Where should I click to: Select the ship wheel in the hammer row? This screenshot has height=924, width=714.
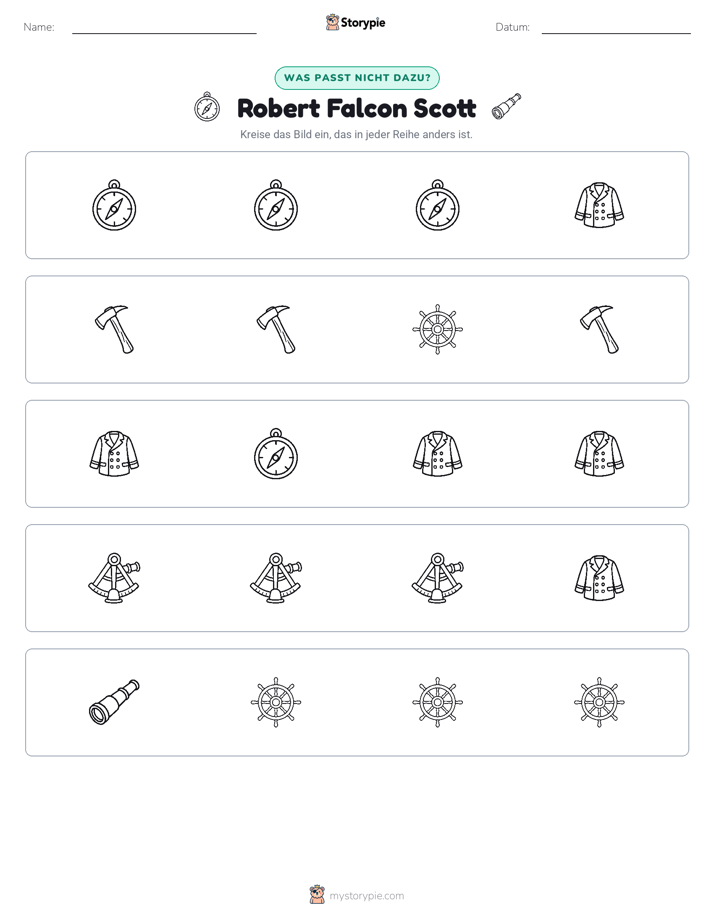437,329
